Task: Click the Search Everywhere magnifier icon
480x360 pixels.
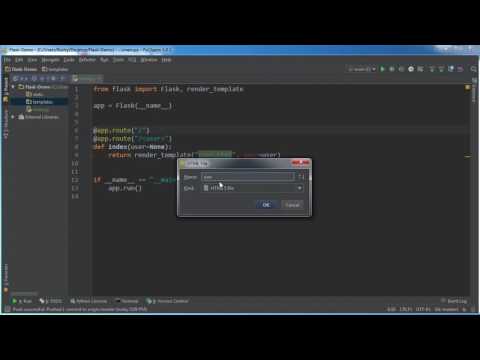Action: click(473, 69)
